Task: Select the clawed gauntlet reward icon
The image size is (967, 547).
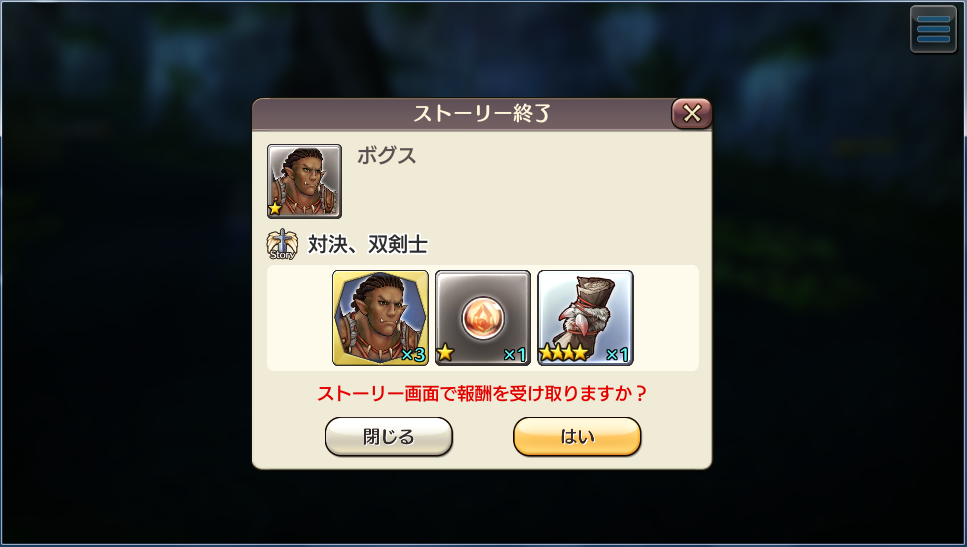Action: (x=585, y=318)
